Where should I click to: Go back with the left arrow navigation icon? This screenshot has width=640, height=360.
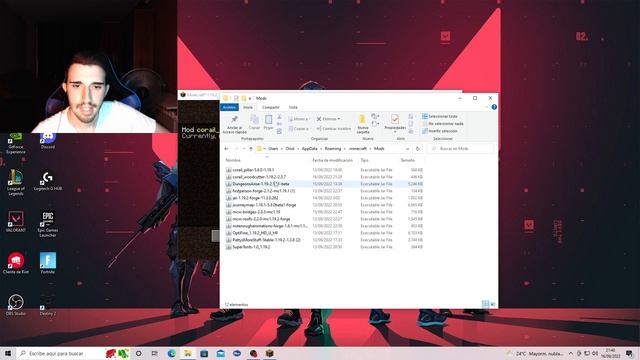coord(227,149)
